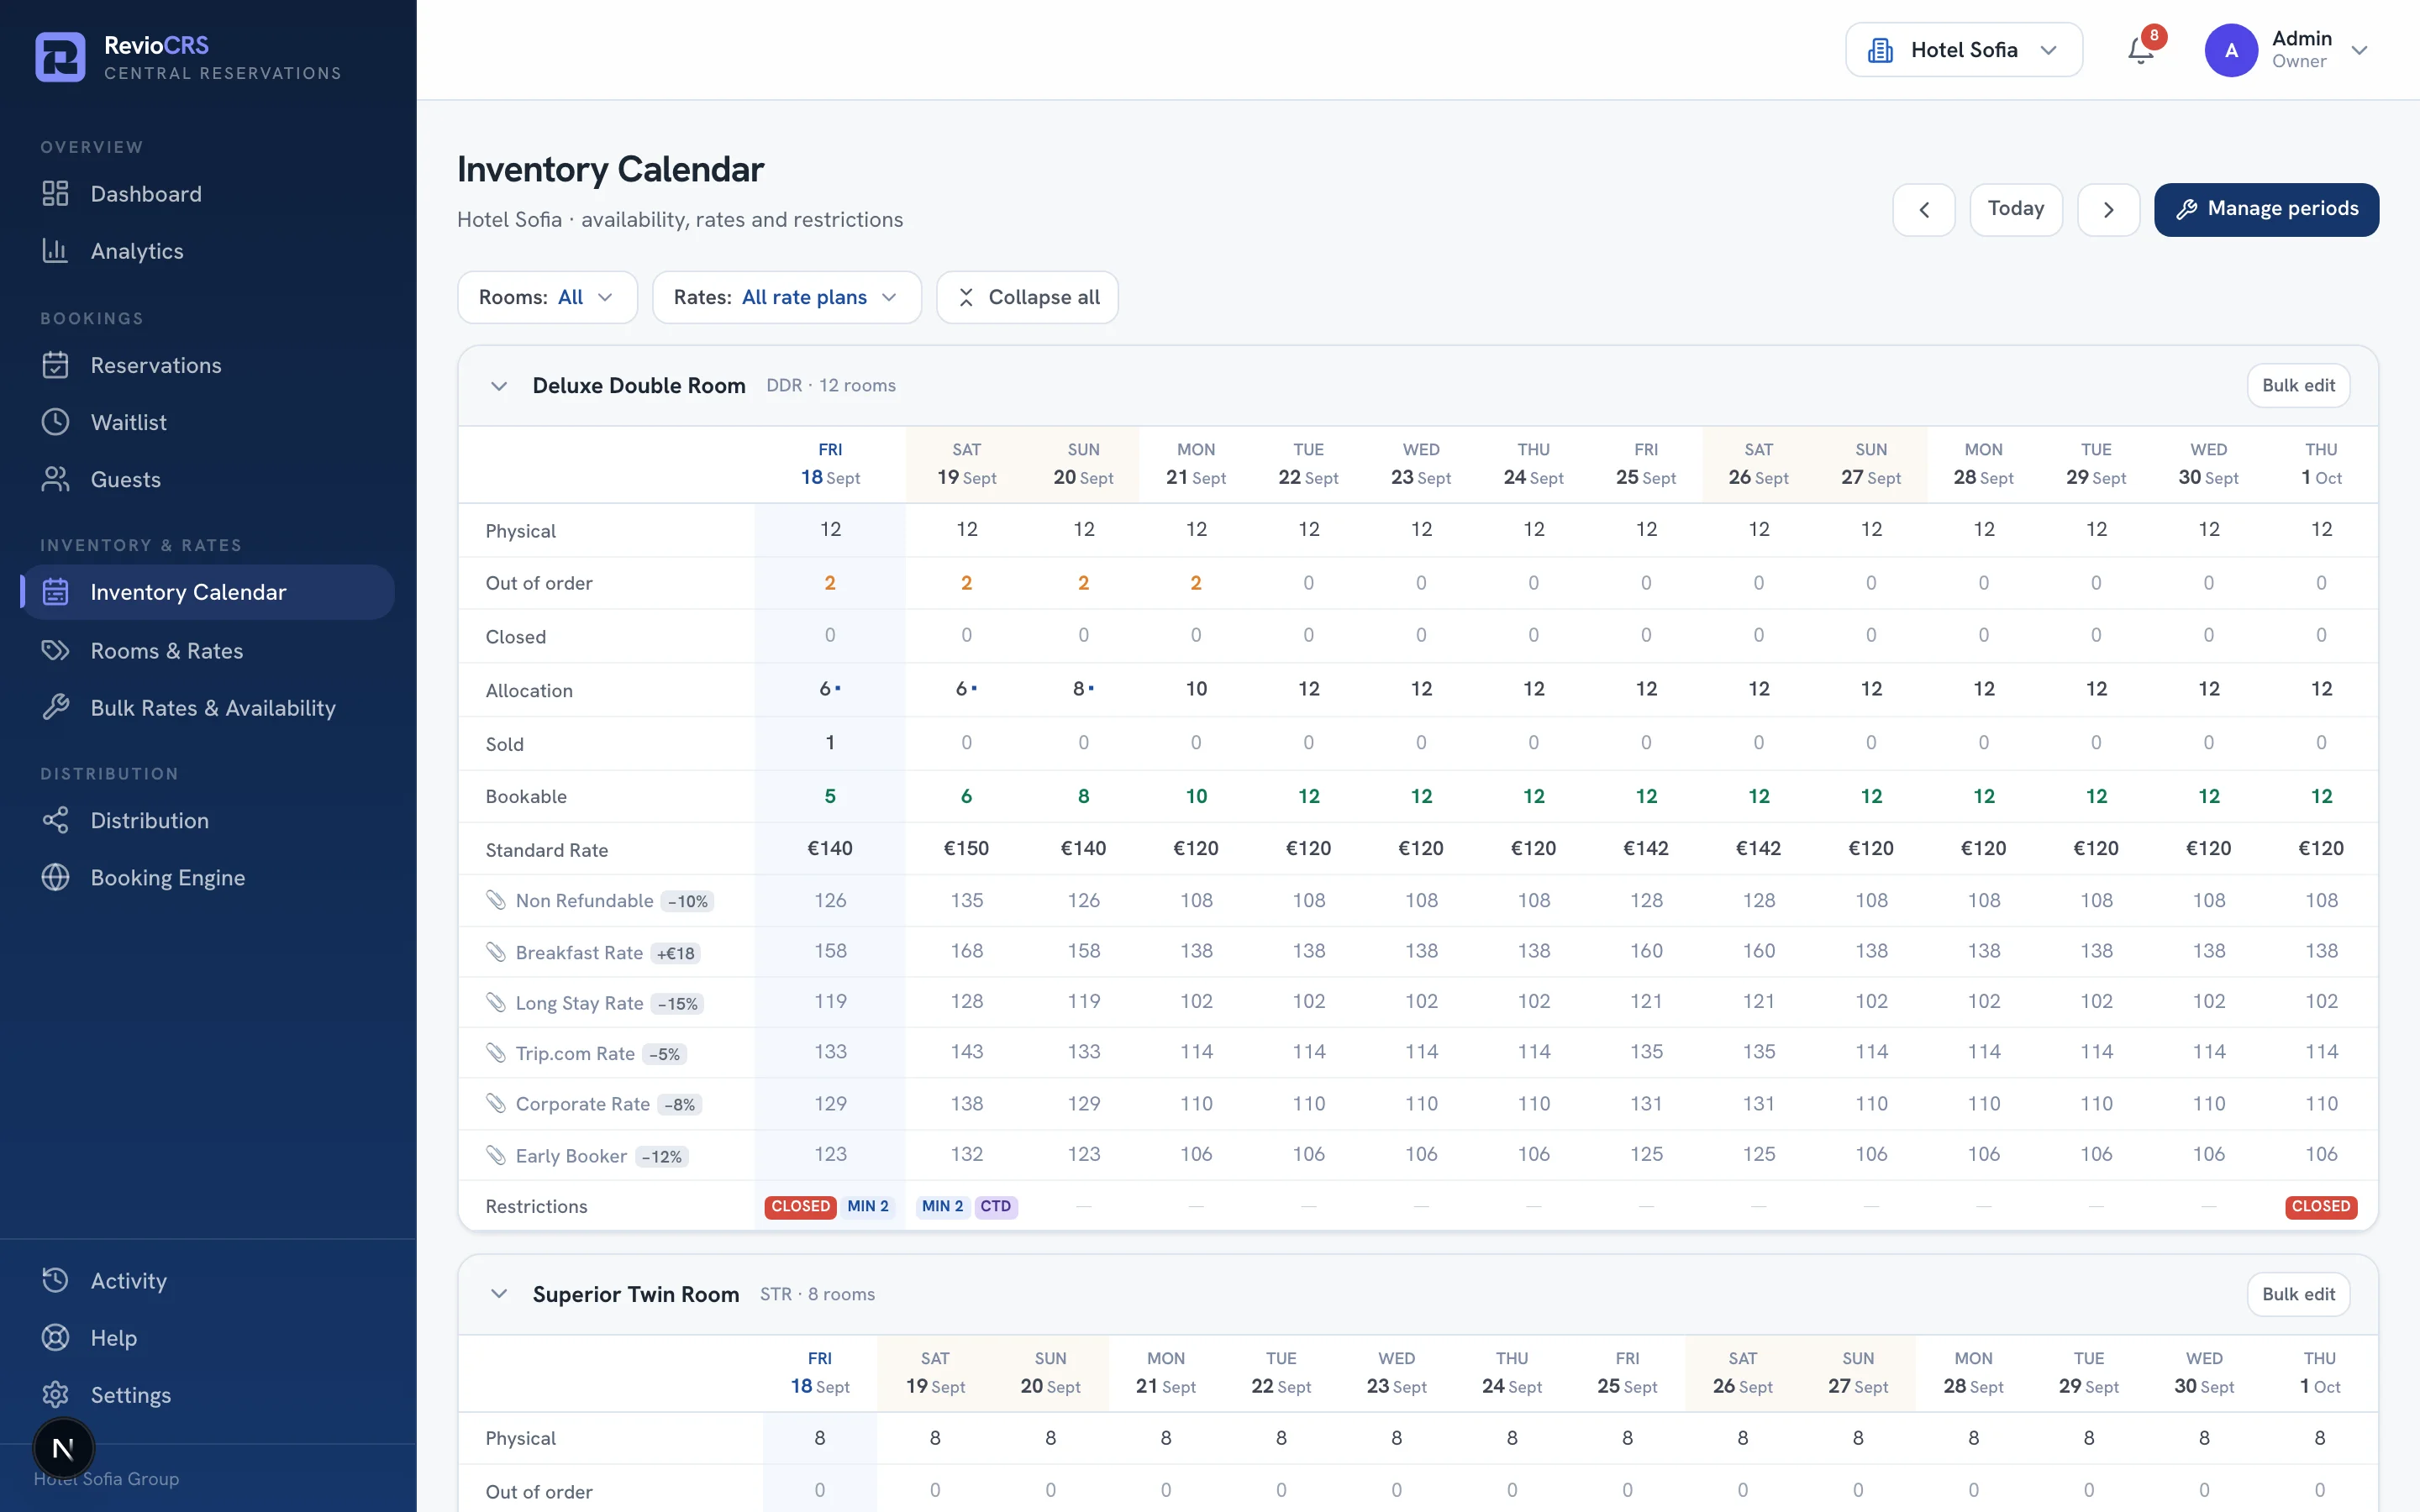The width and height of the screenshot is (2420, 1512).
Task: Click Deluxe Bookable value 5 on 18 Sept
Action: tap(830, 797)
